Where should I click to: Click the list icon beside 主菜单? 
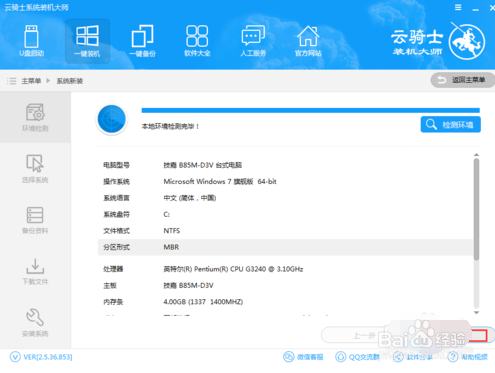[12, 81]
